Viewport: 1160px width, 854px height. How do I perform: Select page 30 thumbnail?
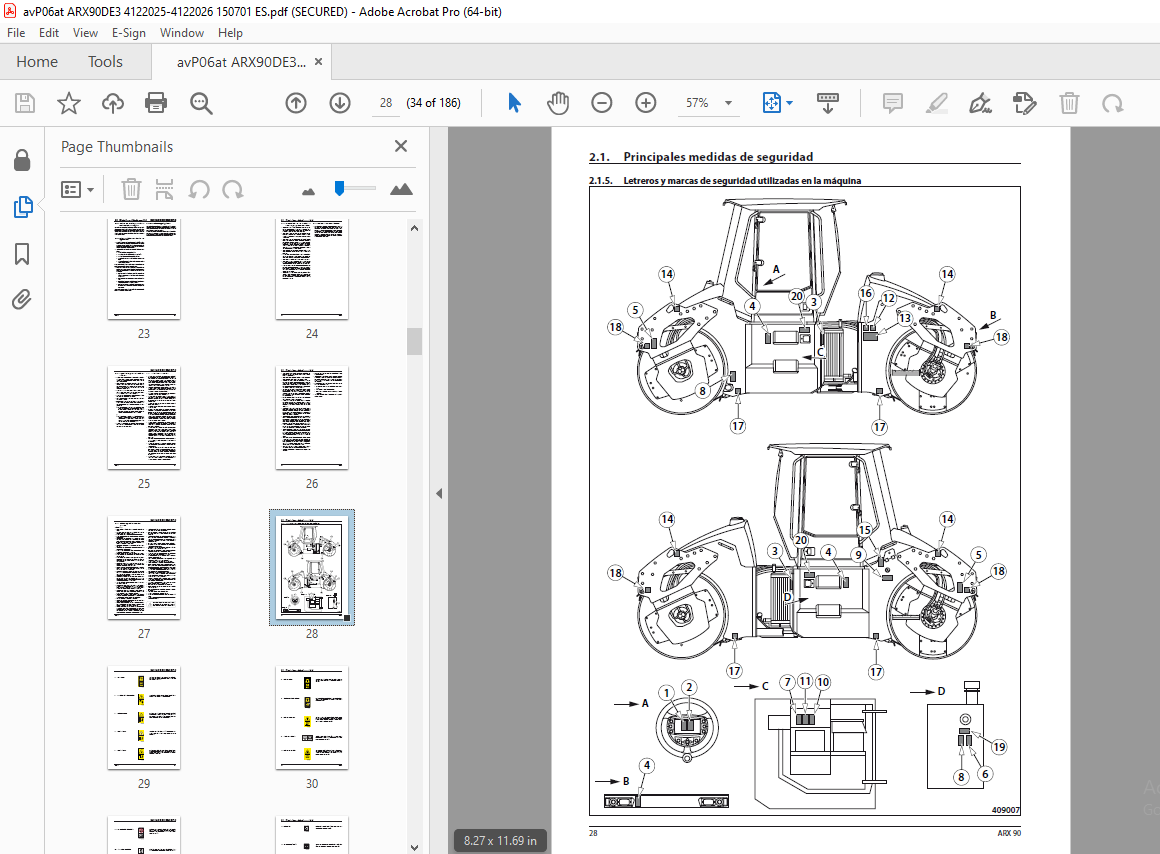311,718
